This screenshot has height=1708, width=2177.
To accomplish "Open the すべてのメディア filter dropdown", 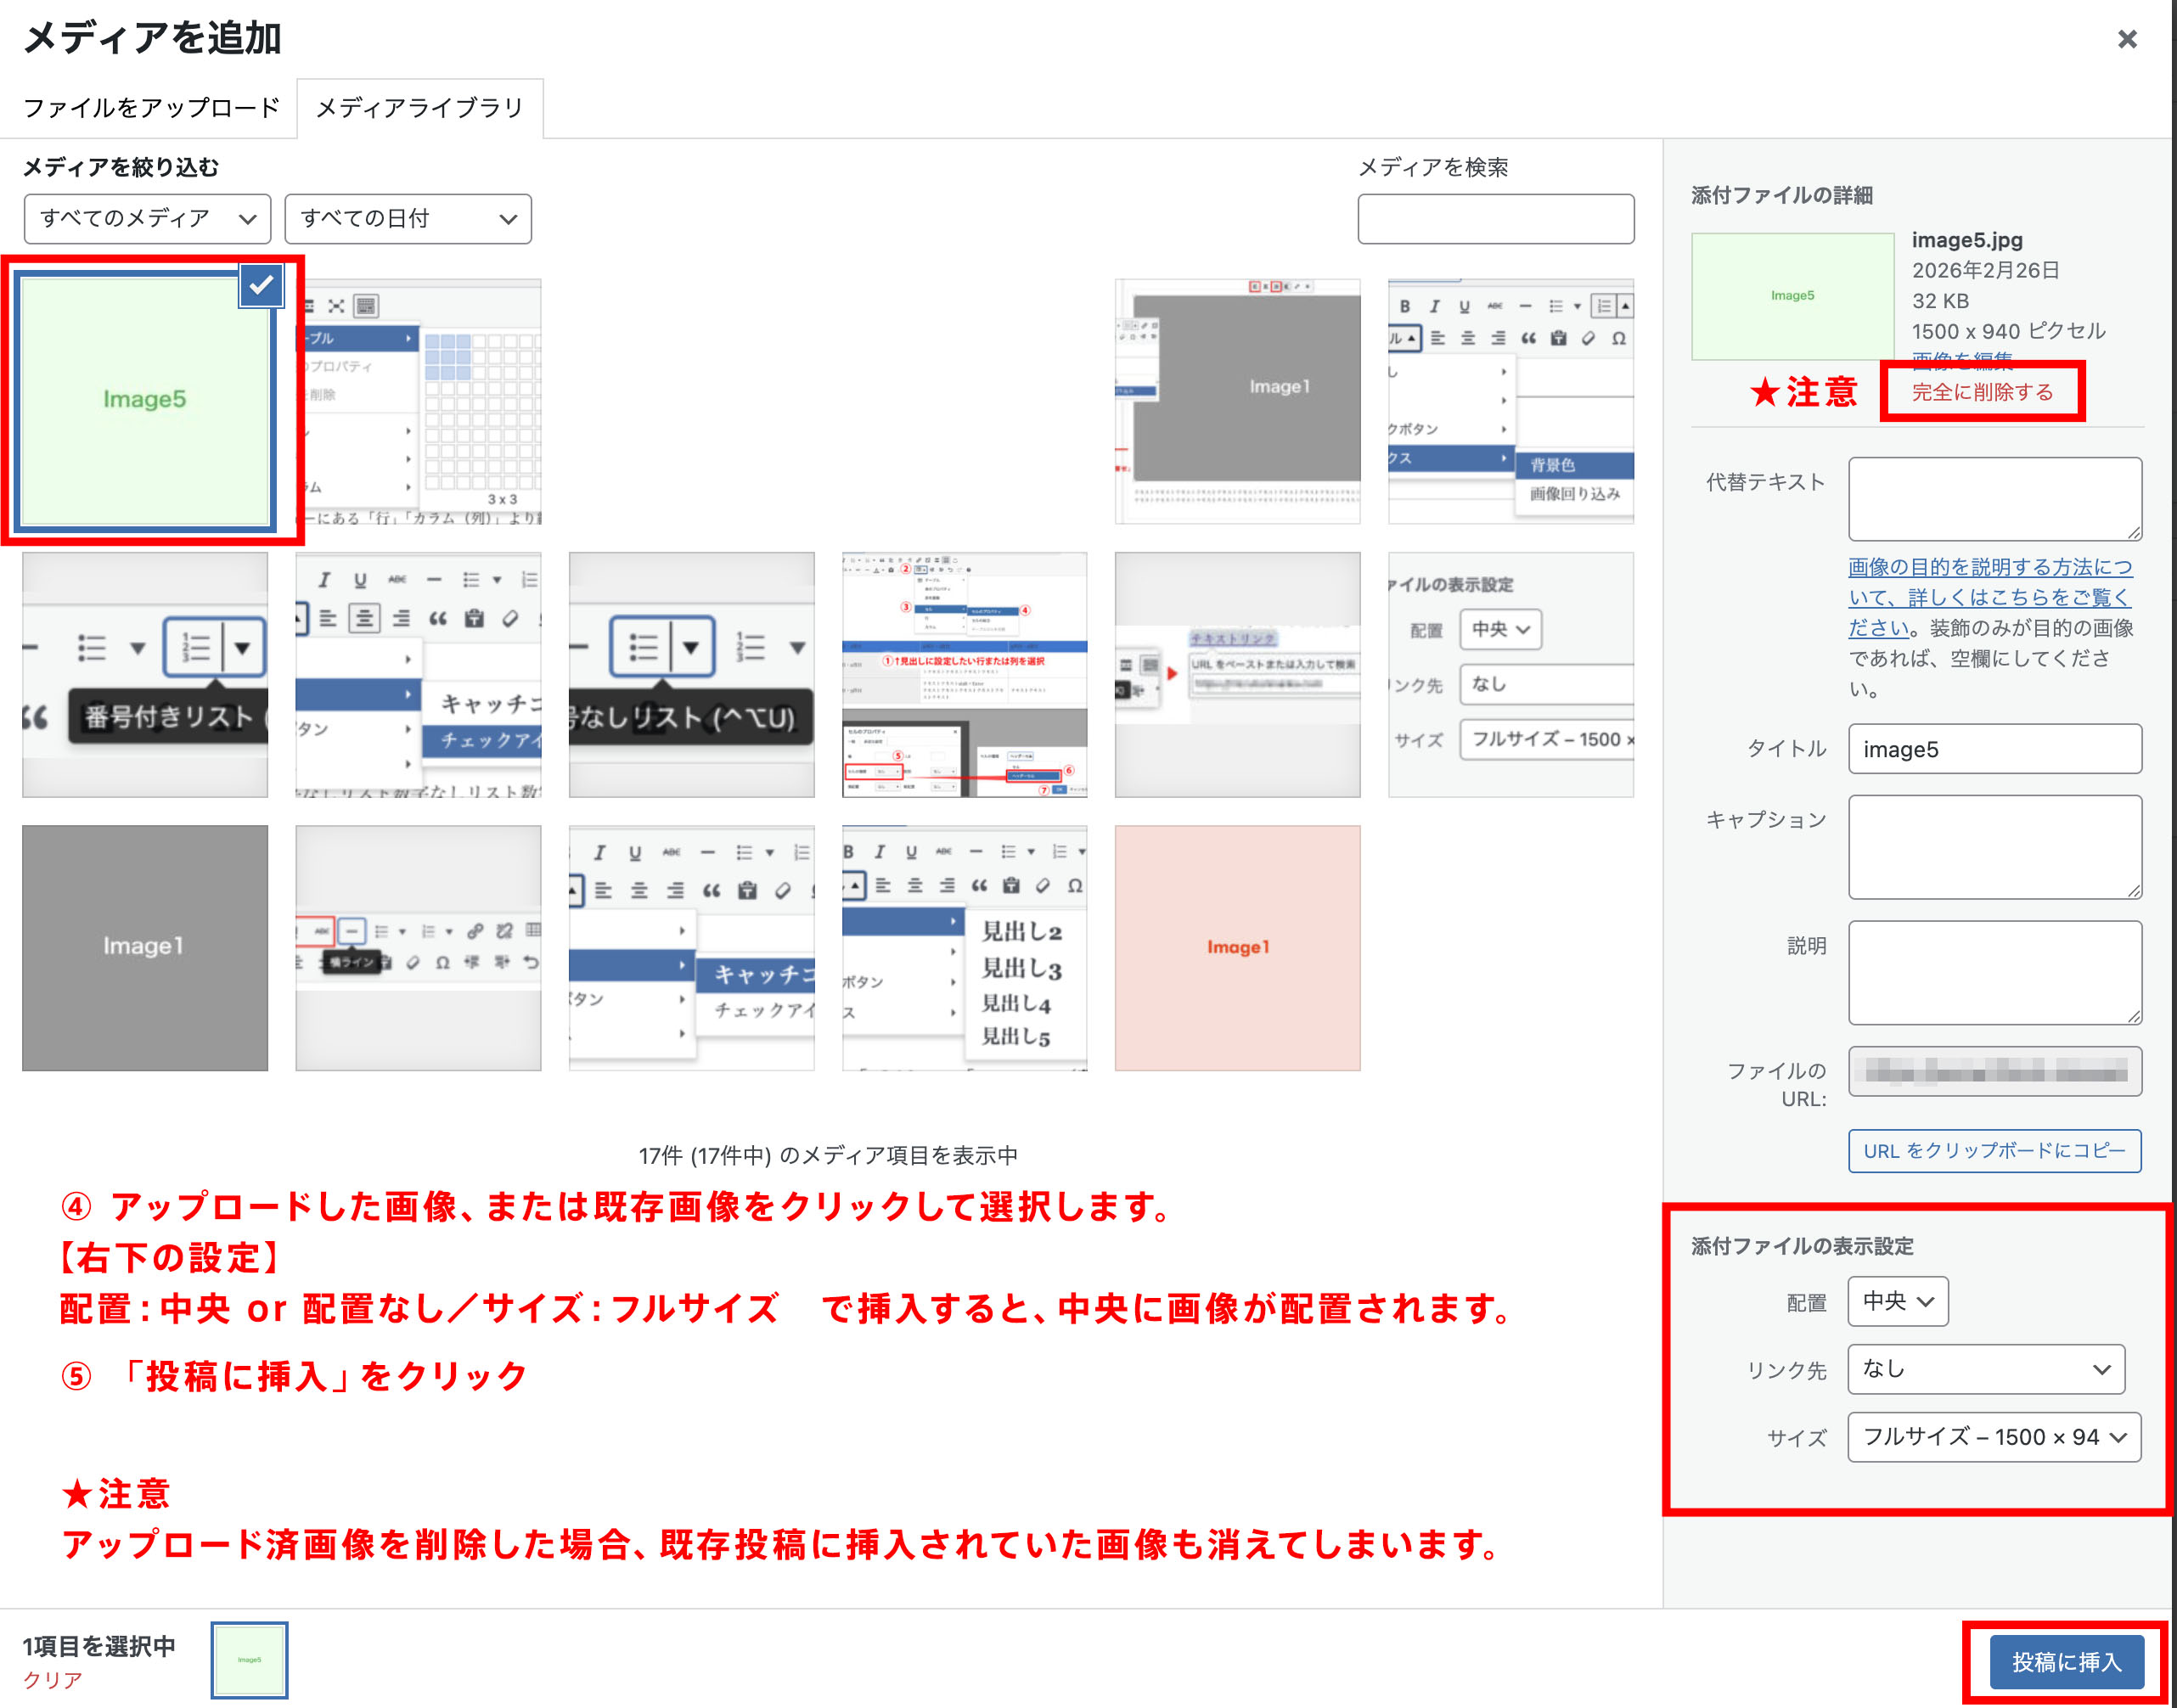I will coord(147,218).
